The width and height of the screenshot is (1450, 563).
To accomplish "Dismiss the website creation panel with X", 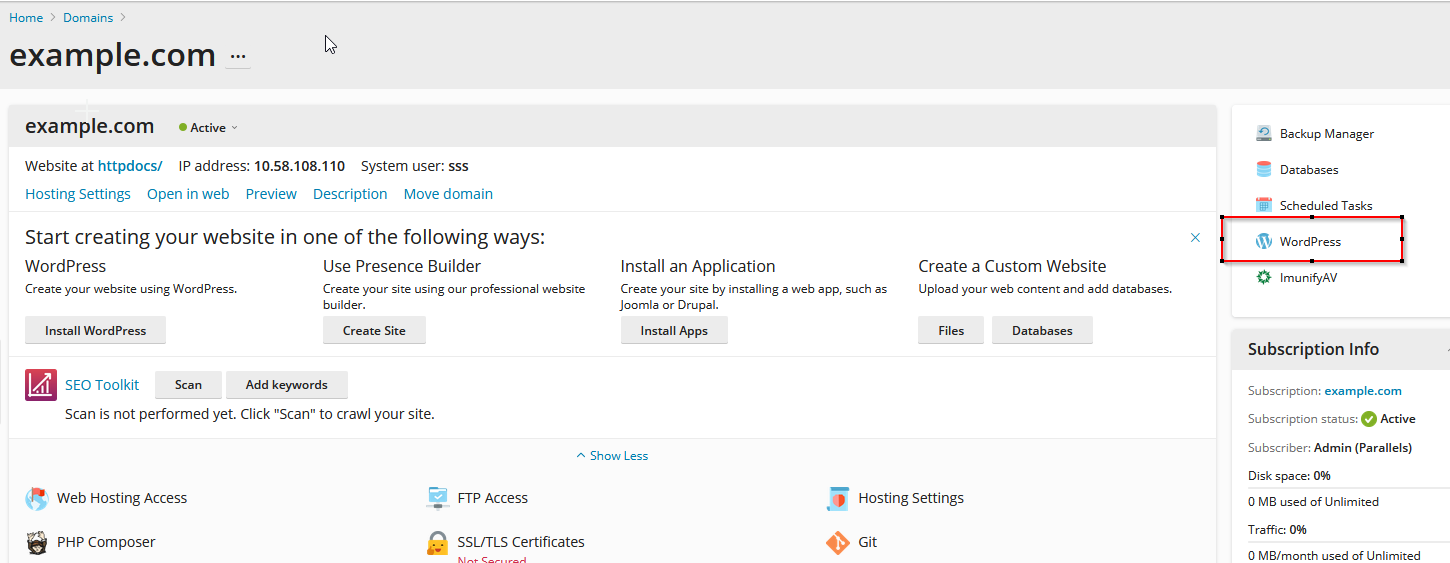I will (1195, 238).
